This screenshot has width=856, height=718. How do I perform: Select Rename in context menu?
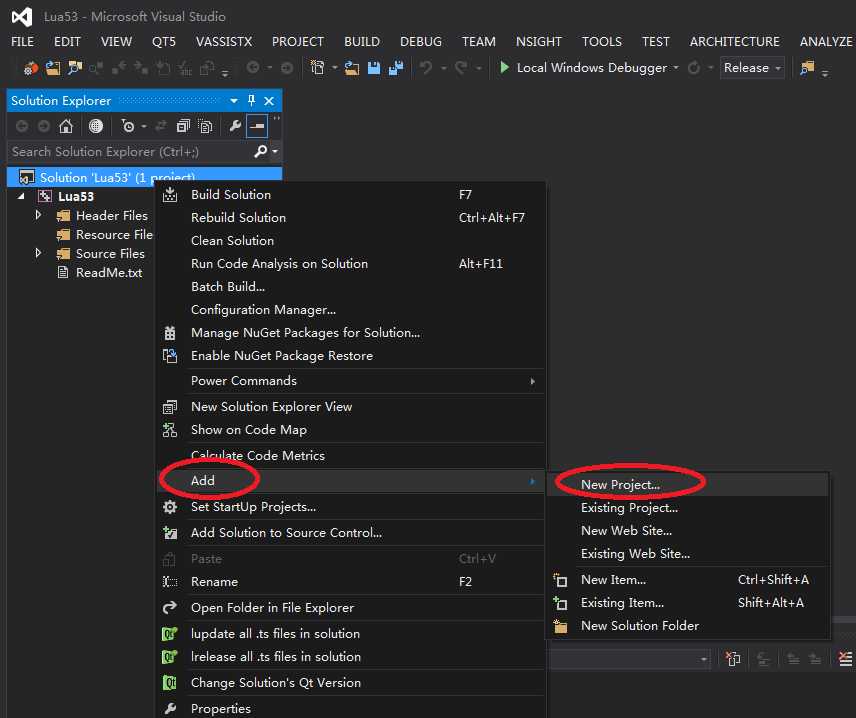coord(351,582)
